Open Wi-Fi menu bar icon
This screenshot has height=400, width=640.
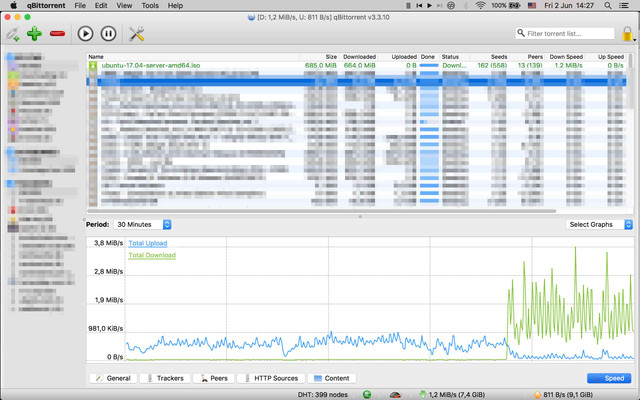(480, 5)
